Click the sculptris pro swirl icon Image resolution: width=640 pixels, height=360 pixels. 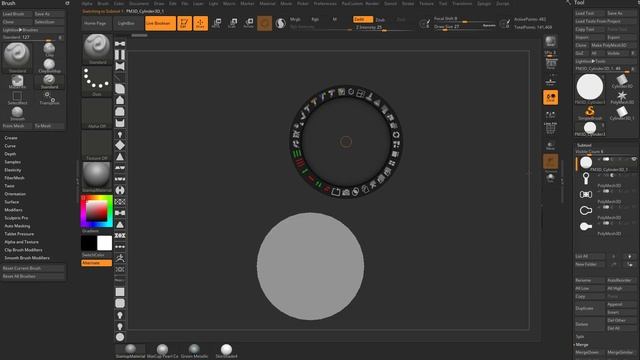(280, 23)
